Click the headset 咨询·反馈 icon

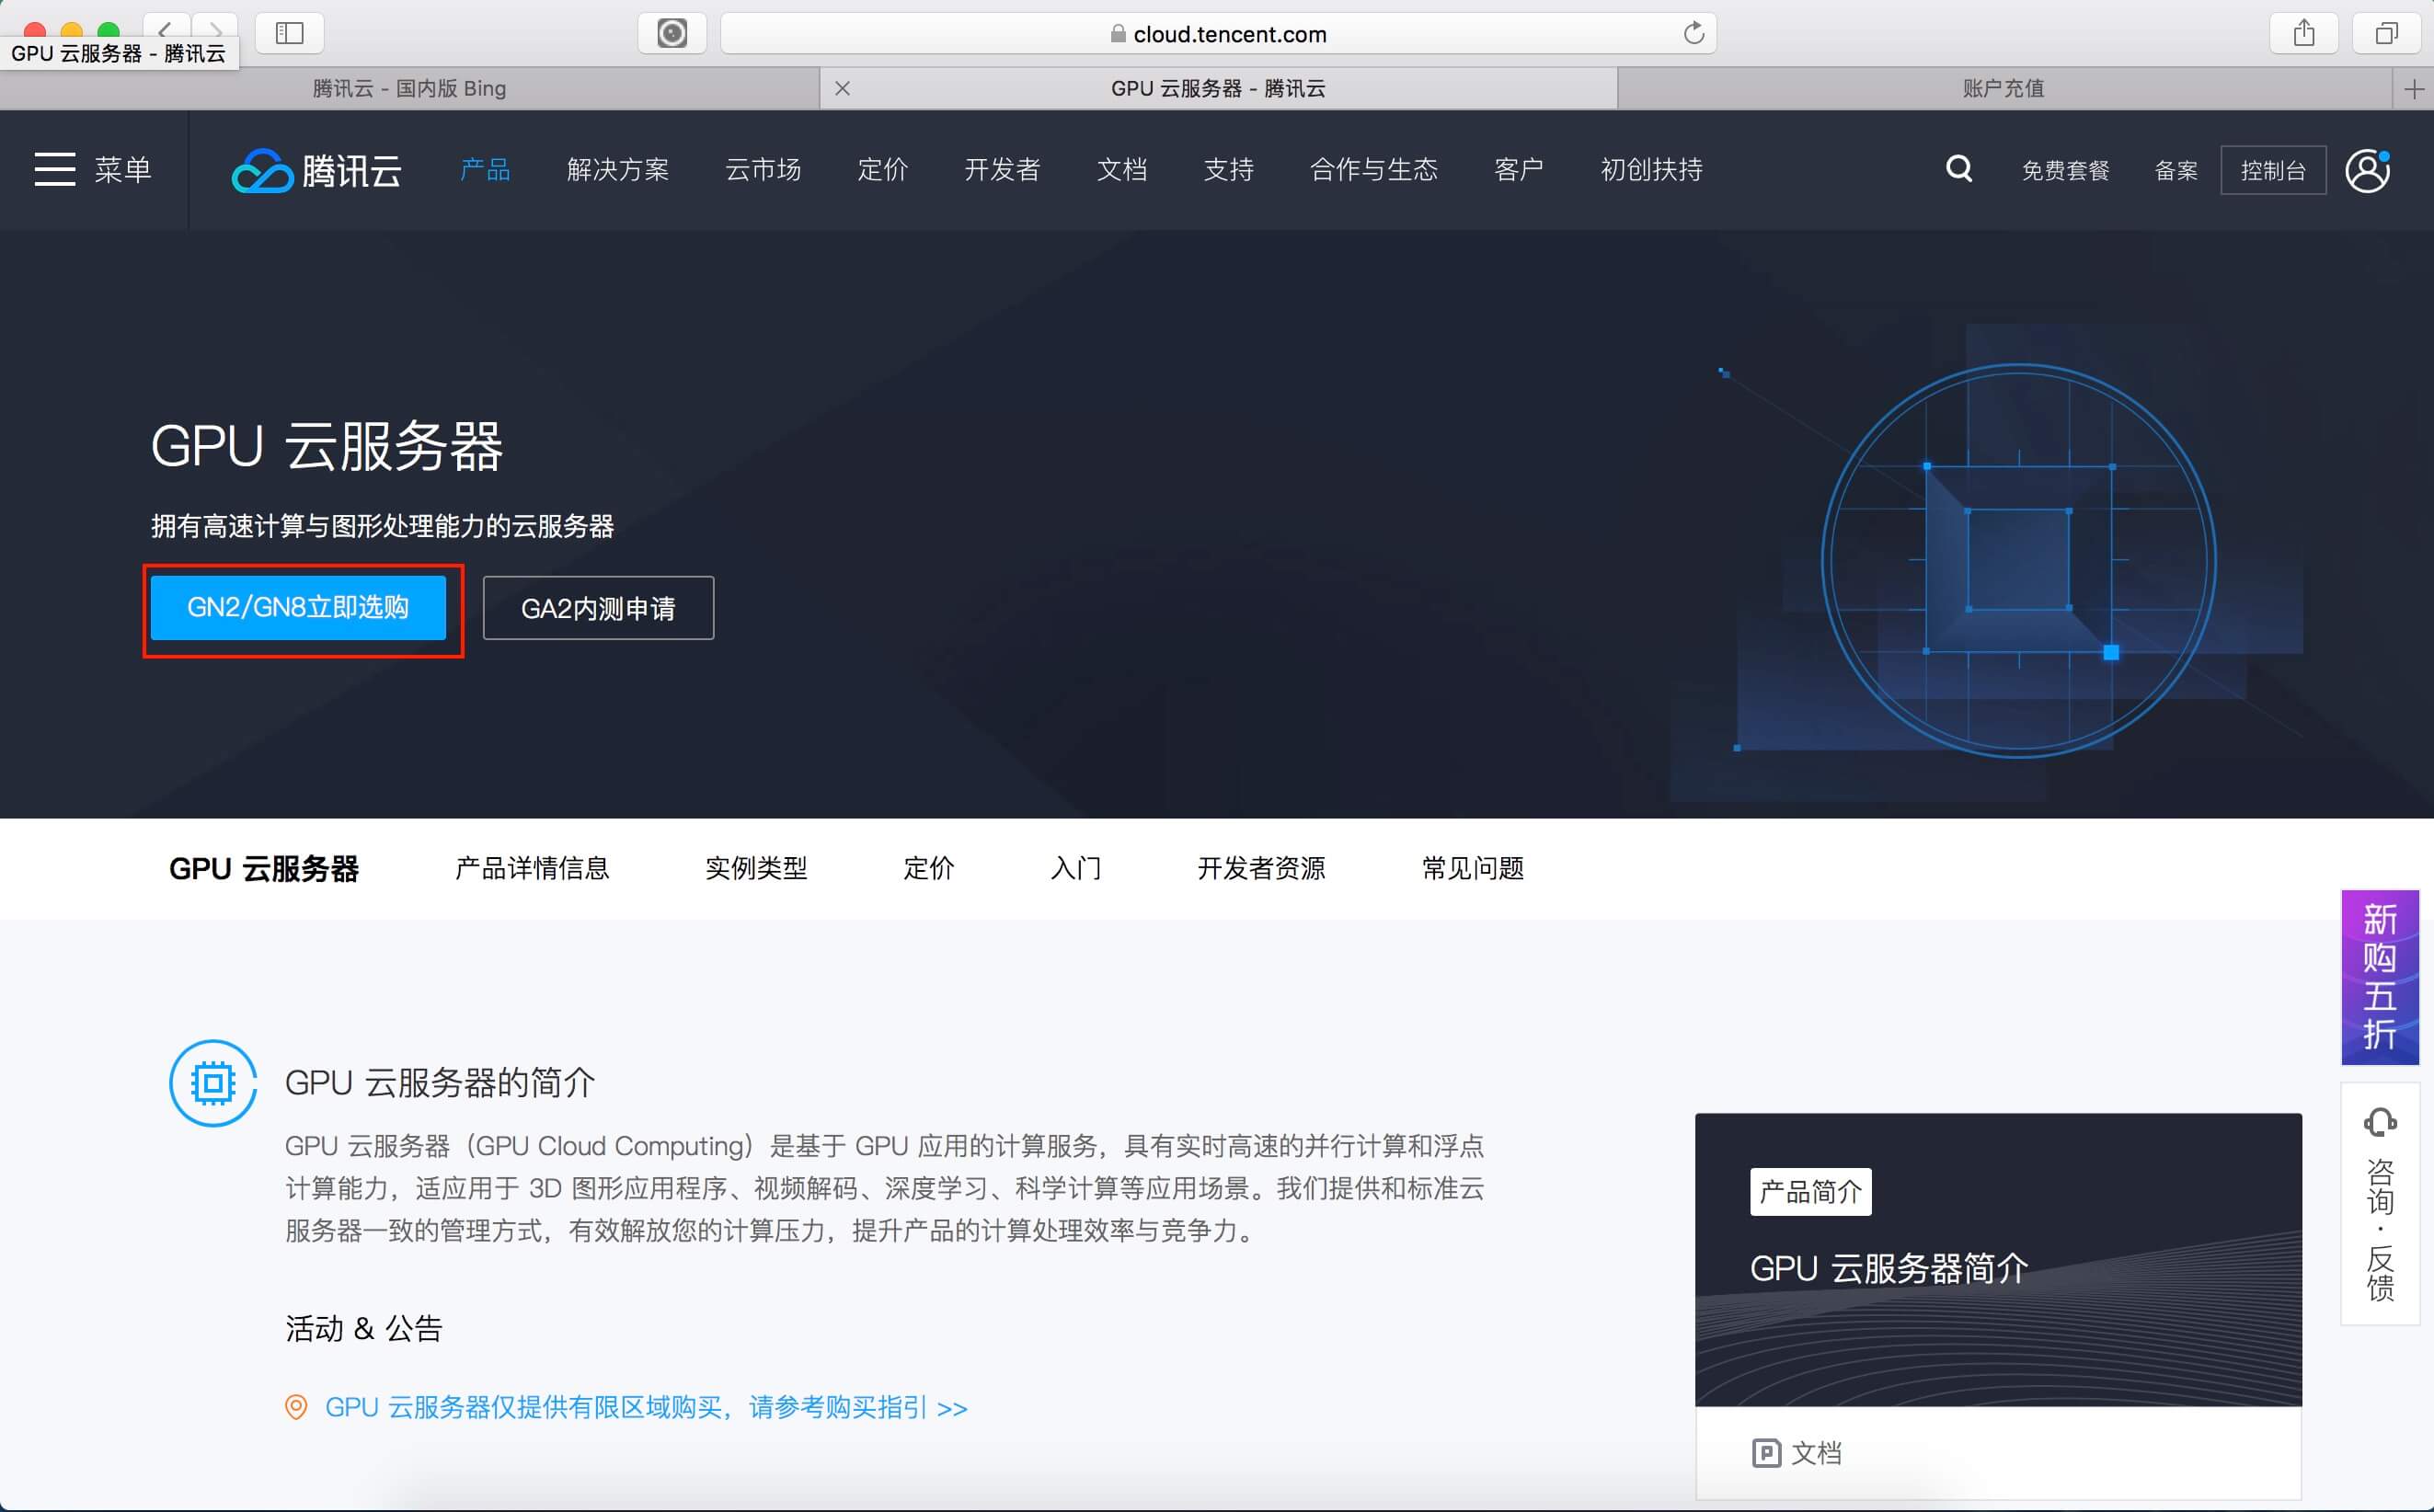point(2379,1122)
